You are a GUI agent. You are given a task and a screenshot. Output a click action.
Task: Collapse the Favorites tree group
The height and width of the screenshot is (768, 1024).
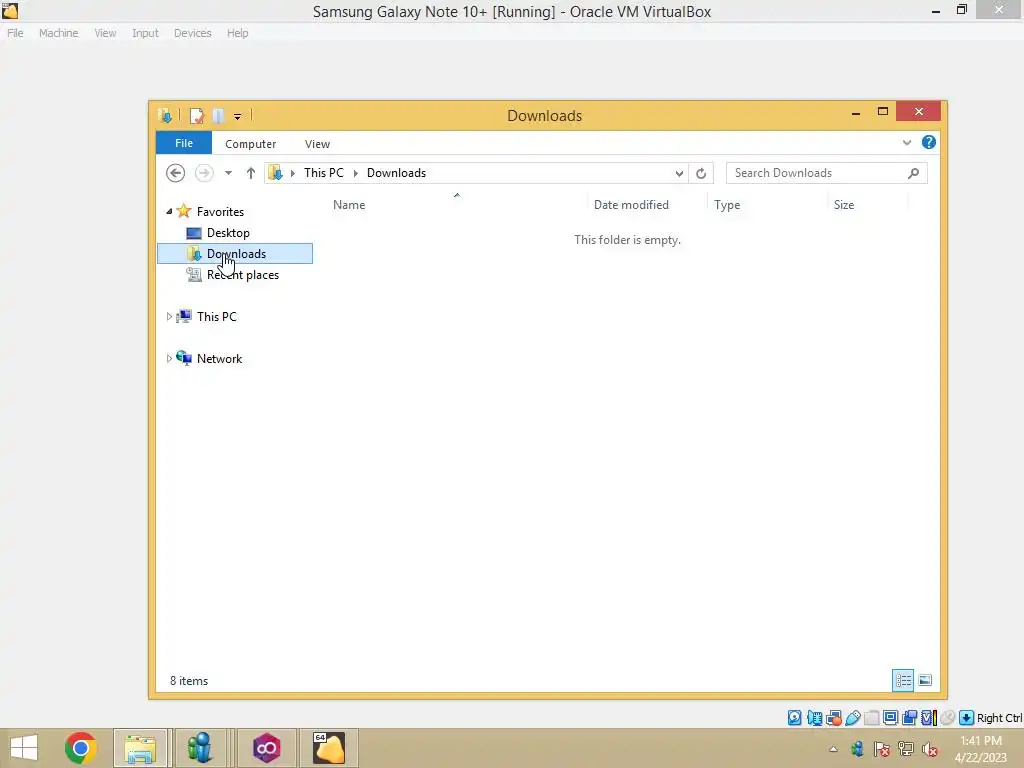[169, 211]
